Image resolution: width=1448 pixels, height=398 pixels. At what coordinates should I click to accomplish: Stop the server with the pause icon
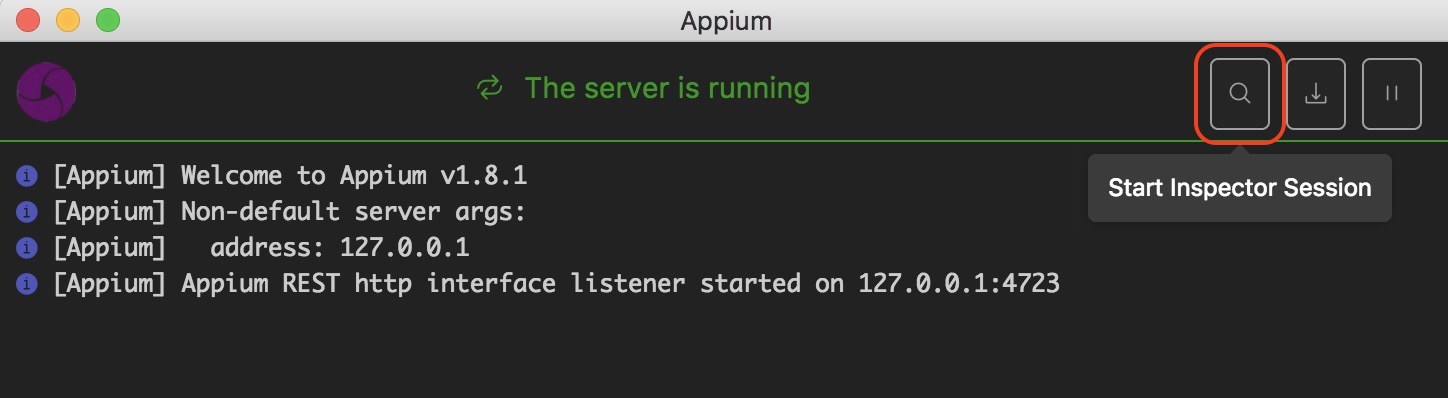coord(1392,93)
